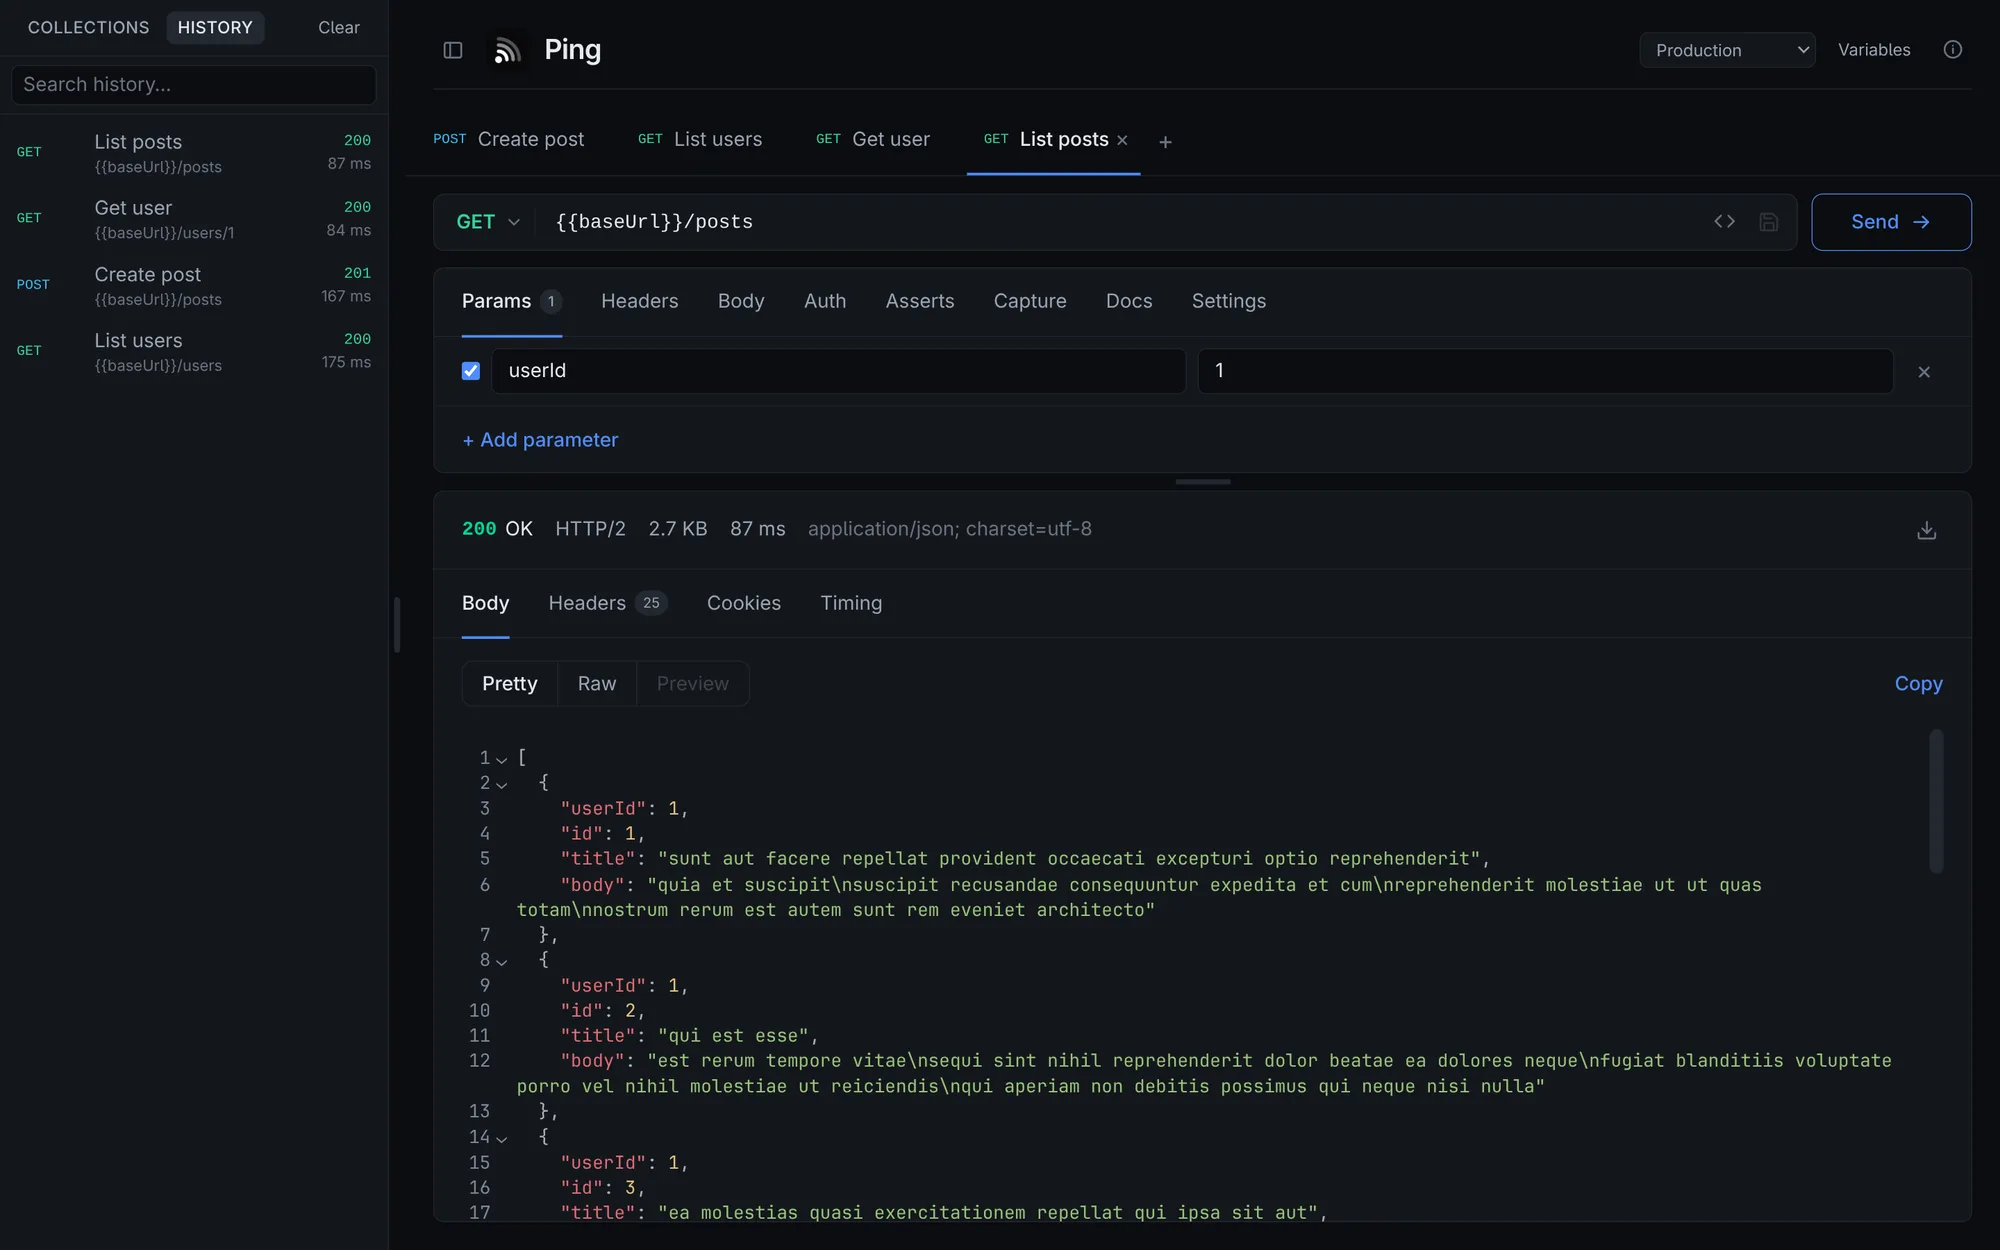Open the info icon next to Variables
Viewport: 2000px width, 1250px height.
click(1952, 50)
